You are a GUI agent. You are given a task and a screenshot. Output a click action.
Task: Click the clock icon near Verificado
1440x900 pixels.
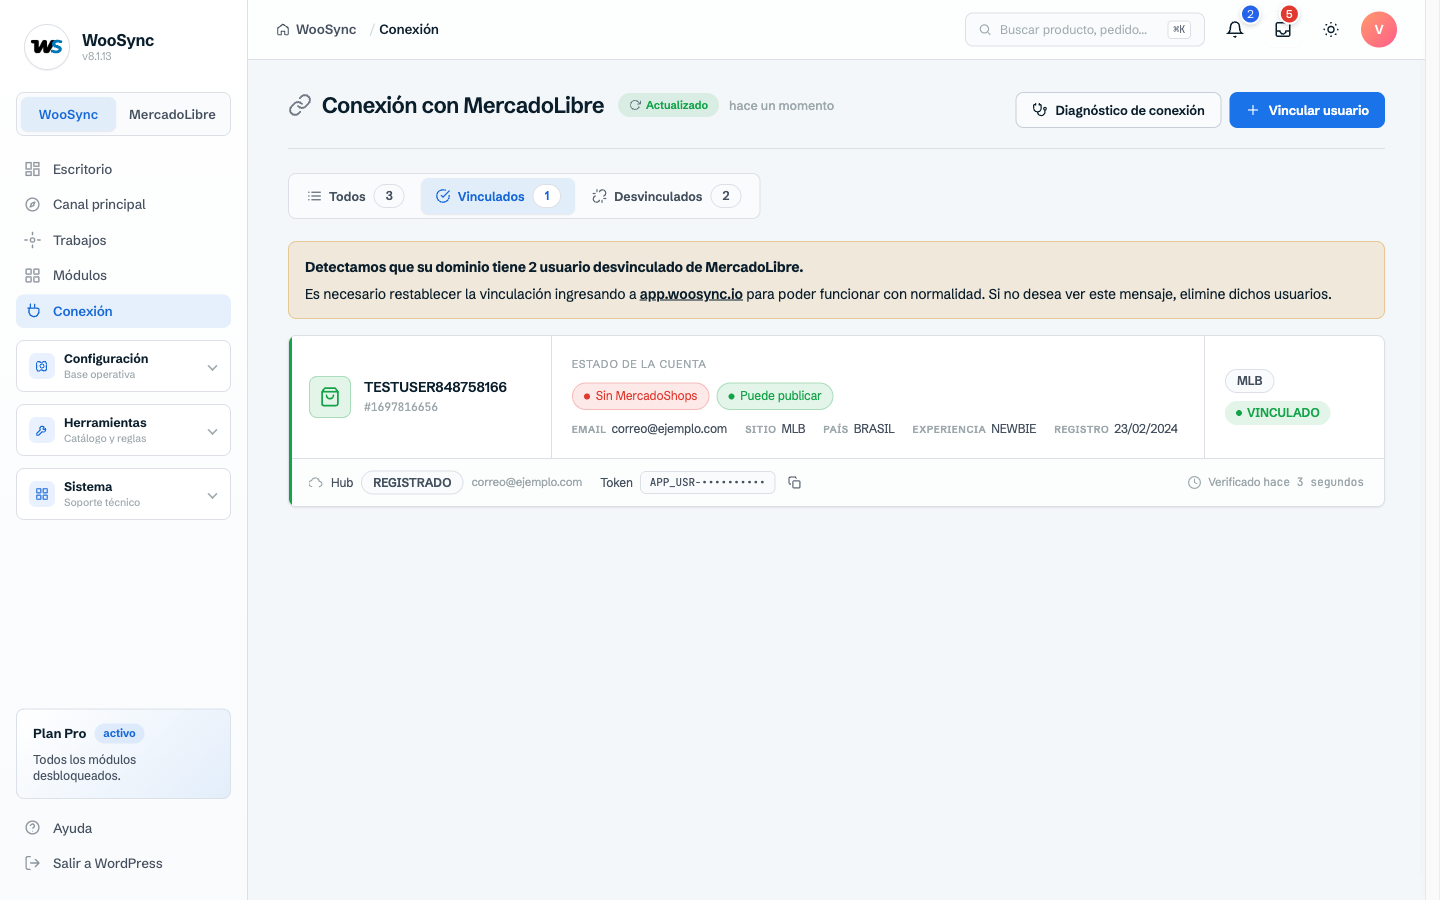(x=1194, y=483)
